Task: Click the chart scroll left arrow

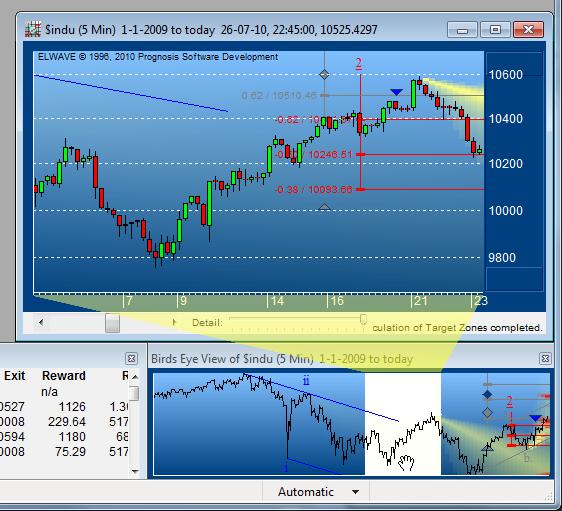Action: [x=41, y=322]
